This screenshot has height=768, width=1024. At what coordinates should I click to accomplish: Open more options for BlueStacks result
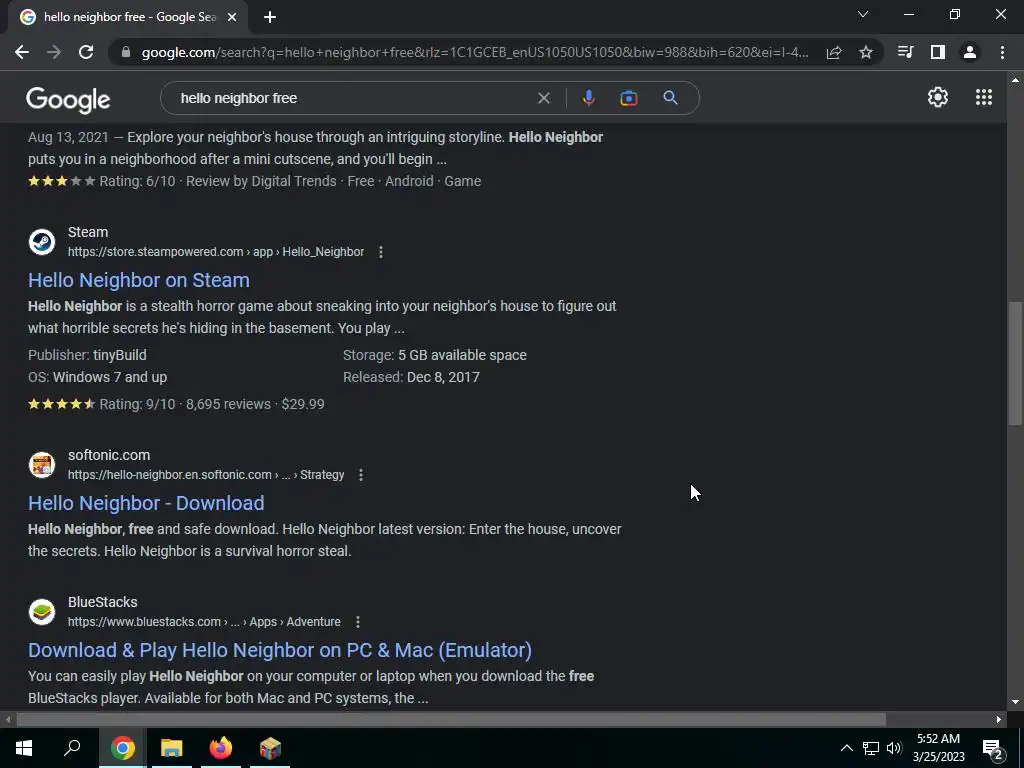357,622
